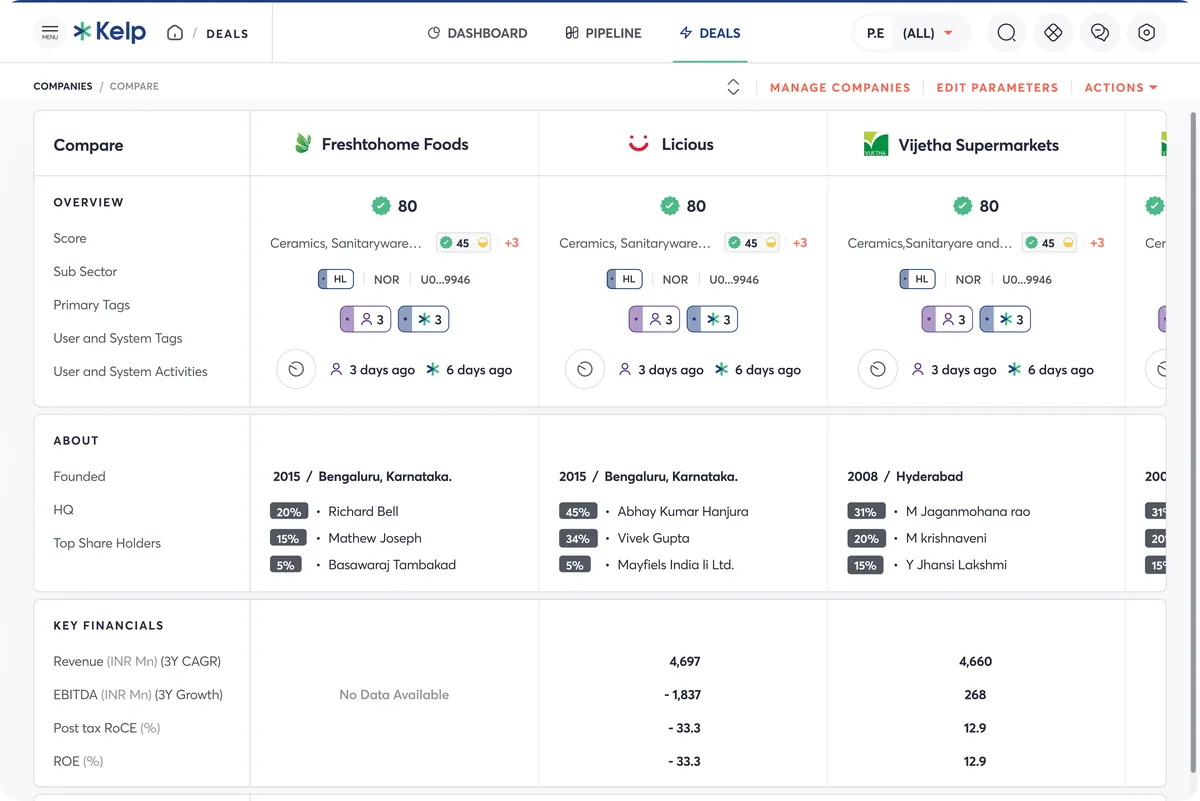Click the Post tax RoCE (%) row label
The height and width of the screenshot is (801, 1200).
[x=107, y=728]
